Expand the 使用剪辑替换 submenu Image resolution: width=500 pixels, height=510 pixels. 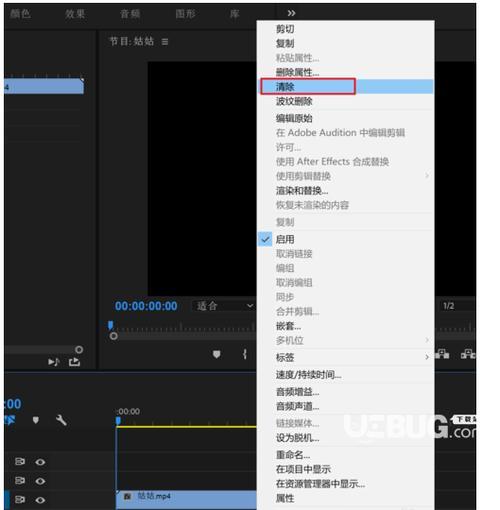[x=346, y=176]
